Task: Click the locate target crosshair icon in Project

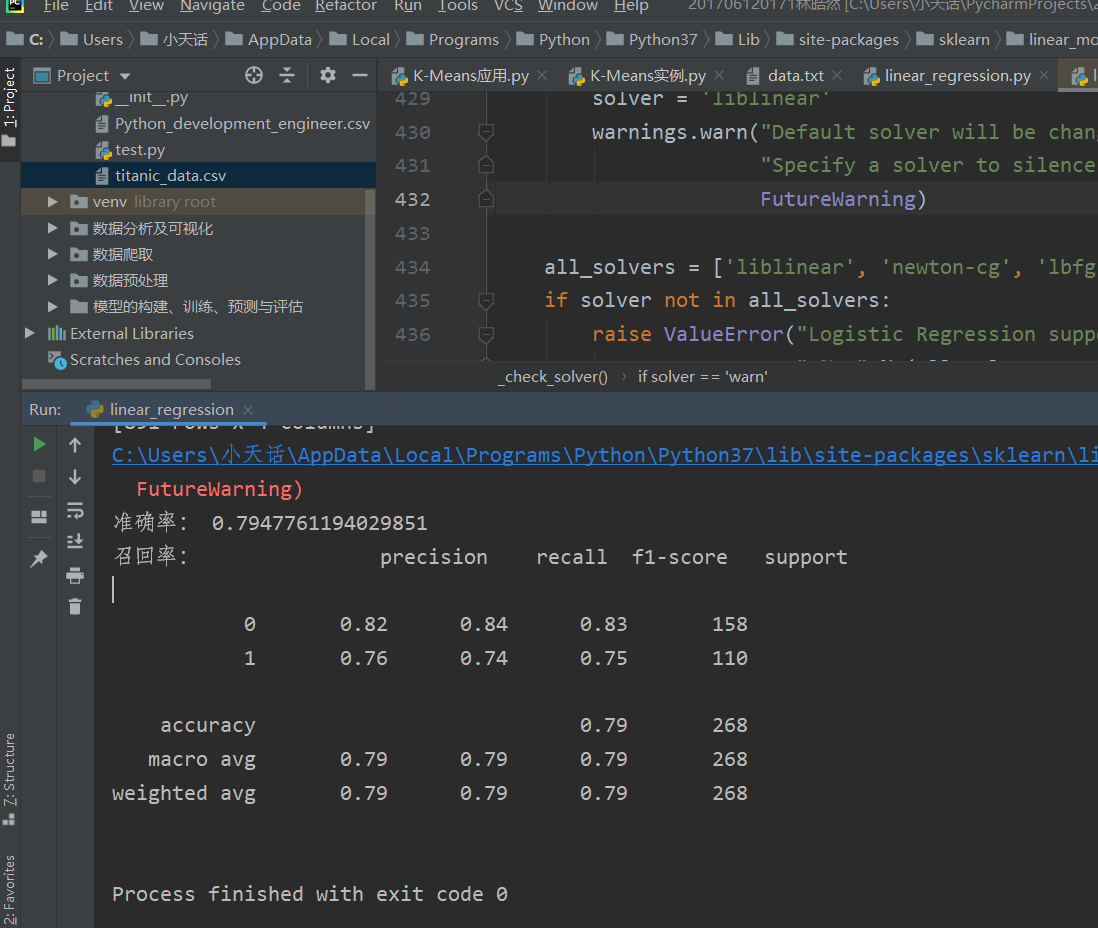Action: click(x=253, y=75)
